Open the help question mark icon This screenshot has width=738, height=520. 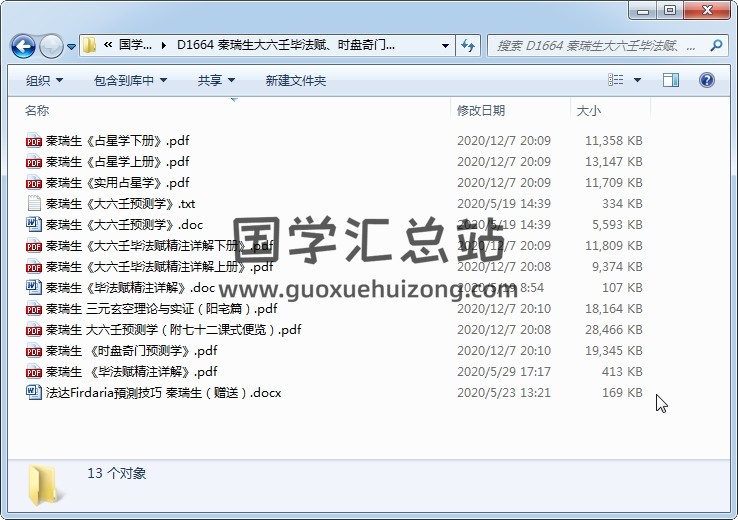pyautogui.click(x=706, y=80)
